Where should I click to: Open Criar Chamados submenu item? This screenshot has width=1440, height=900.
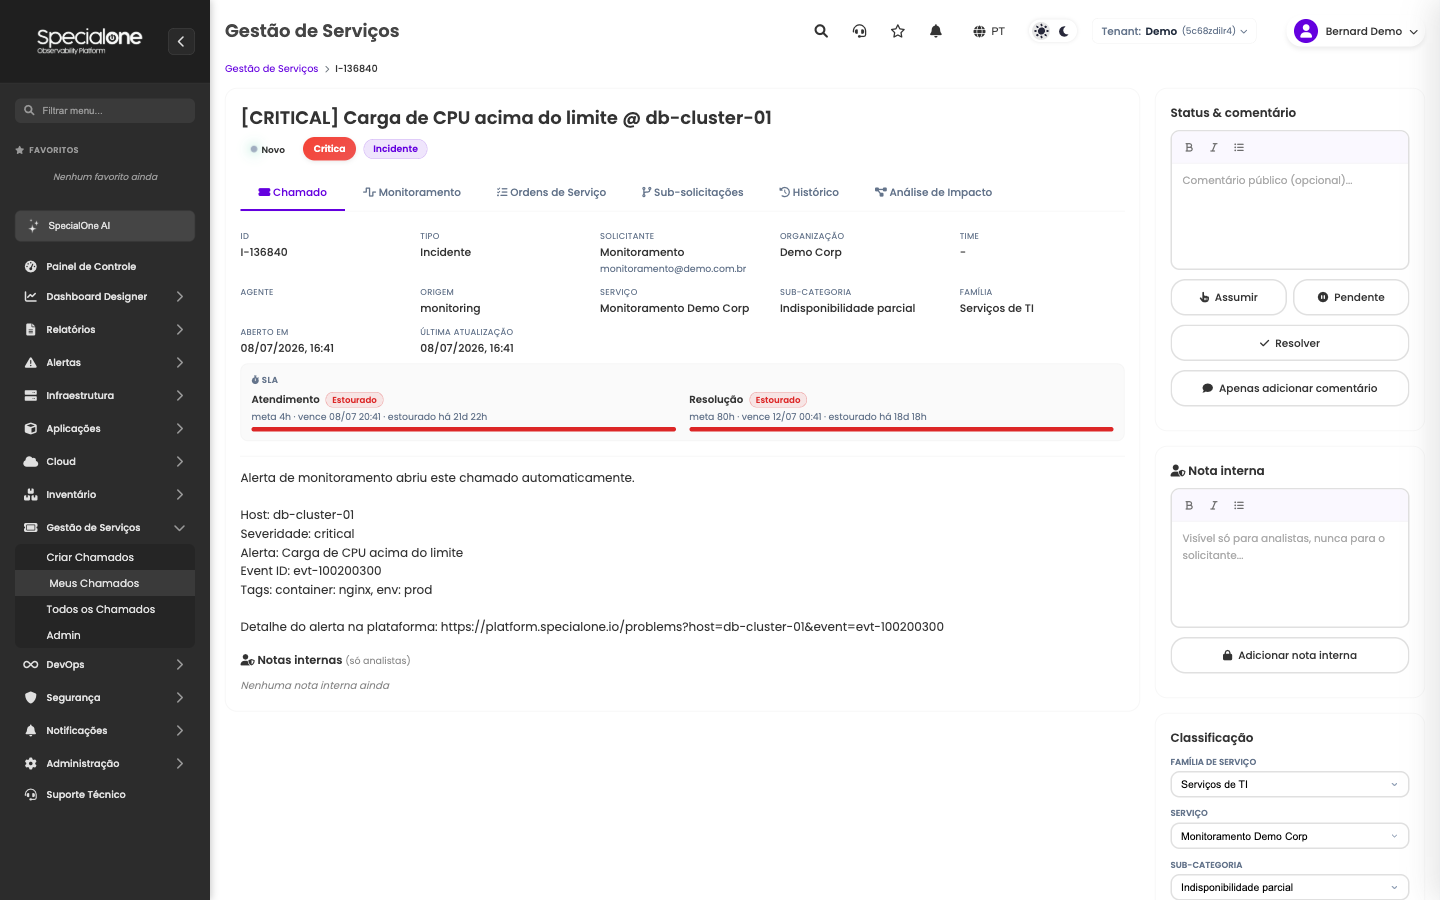105,557
